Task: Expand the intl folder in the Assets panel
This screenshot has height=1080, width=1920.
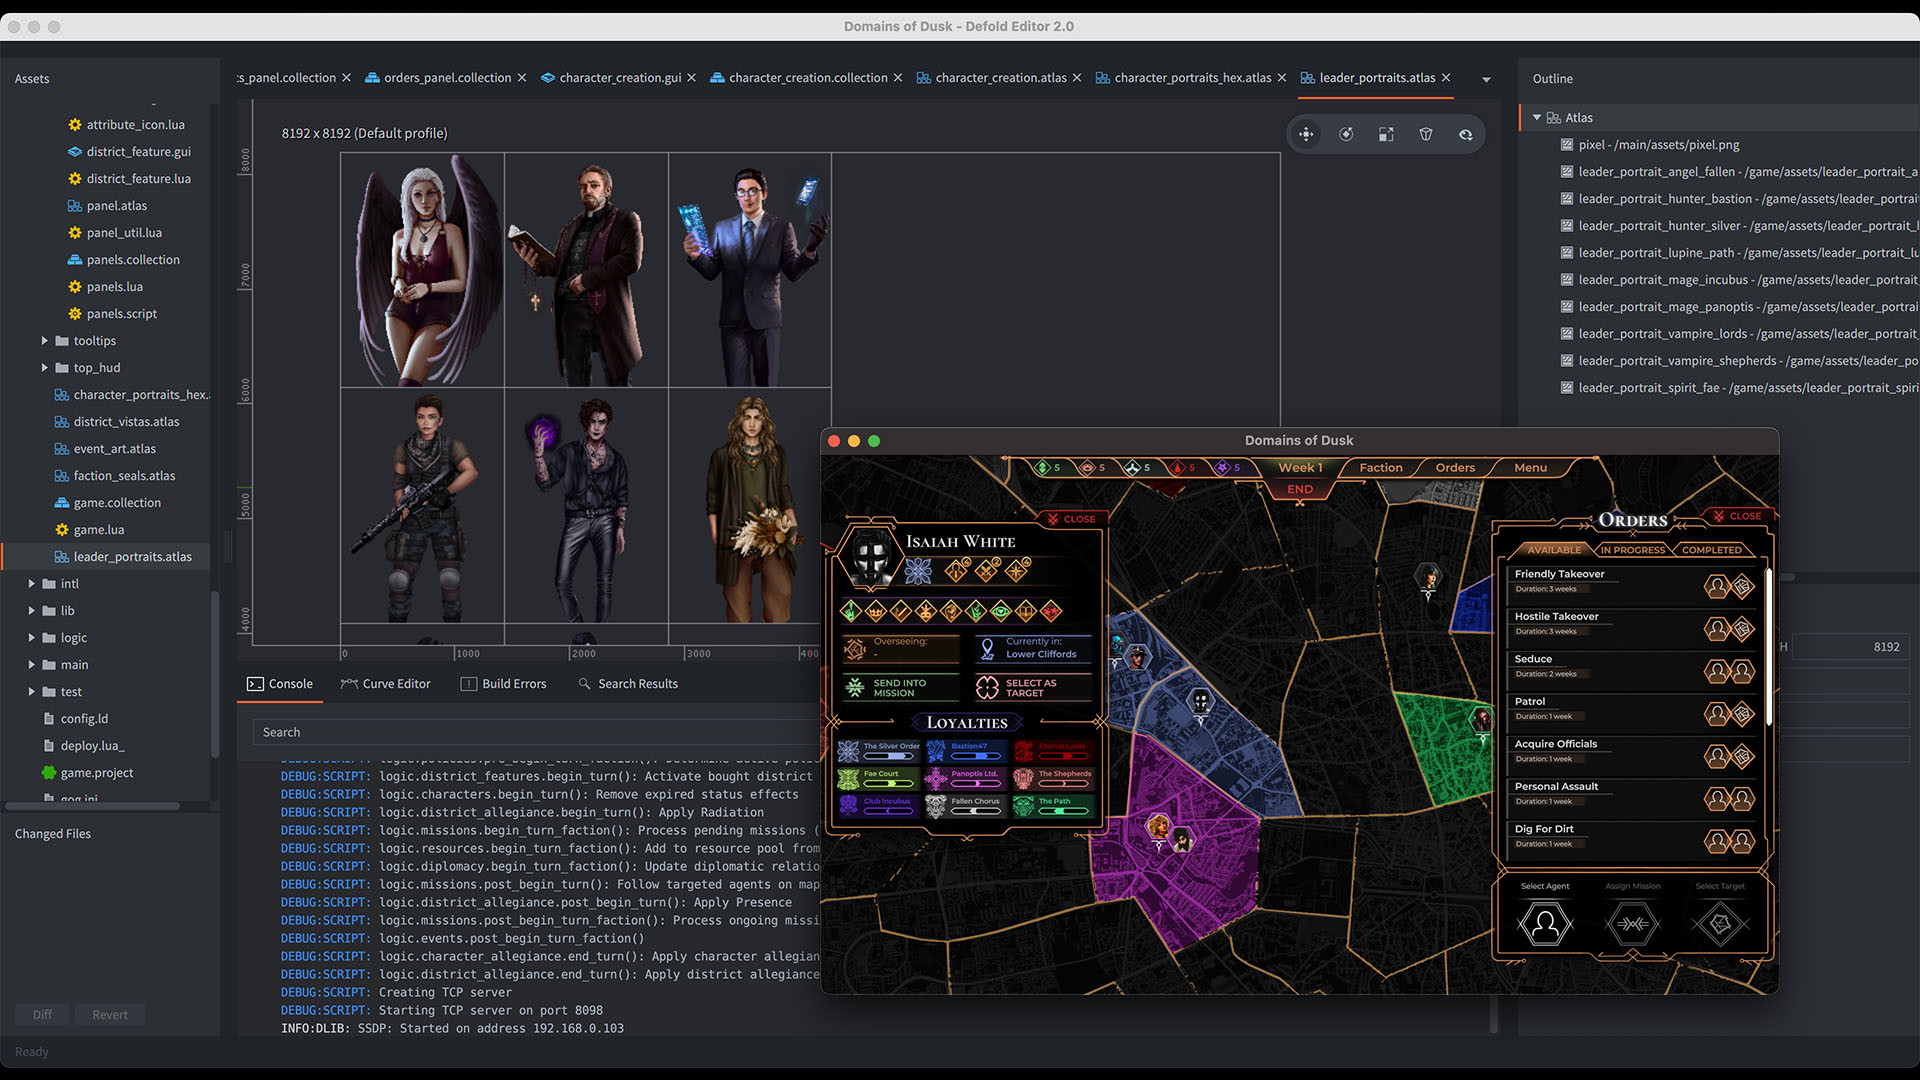Action: coord(30,583)
